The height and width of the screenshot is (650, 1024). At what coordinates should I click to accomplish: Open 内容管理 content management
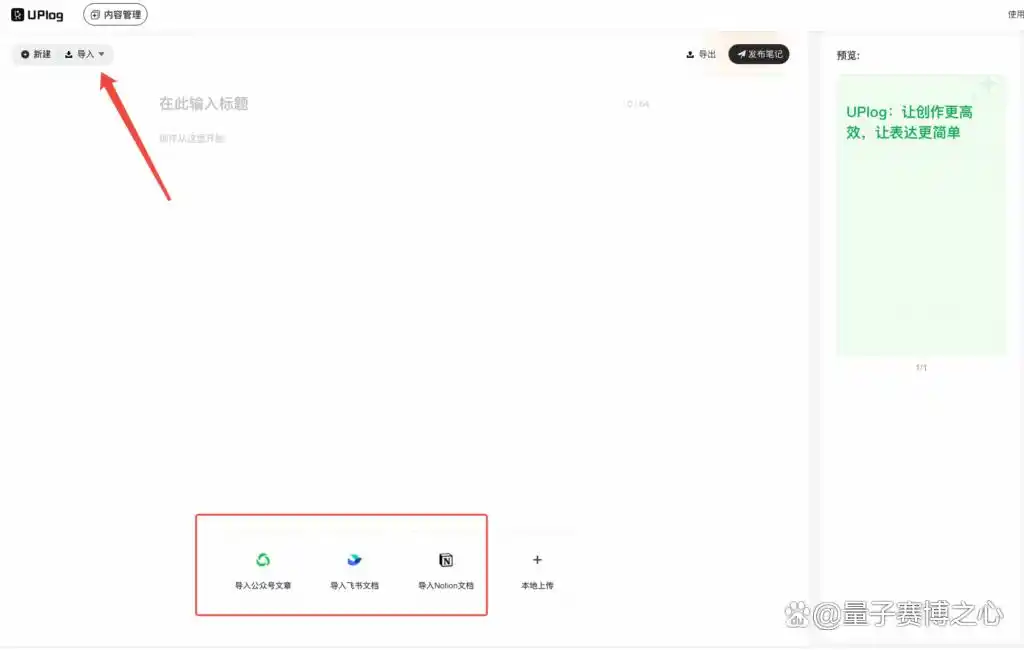click(x=115, y=15)
